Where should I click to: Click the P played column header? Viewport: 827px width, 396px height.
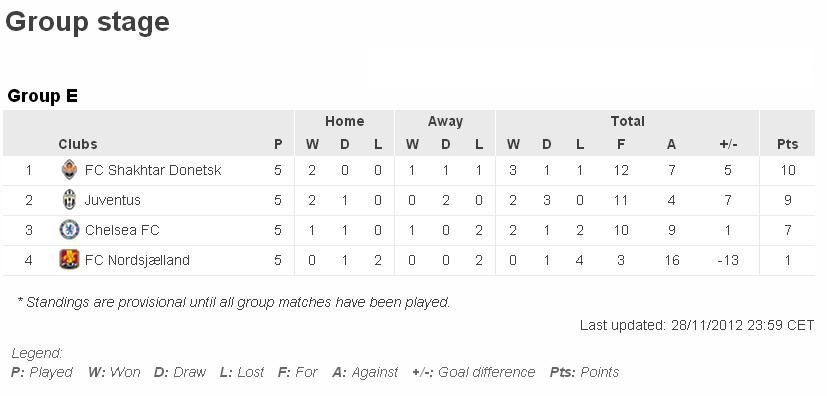click(x=278, y=144)
